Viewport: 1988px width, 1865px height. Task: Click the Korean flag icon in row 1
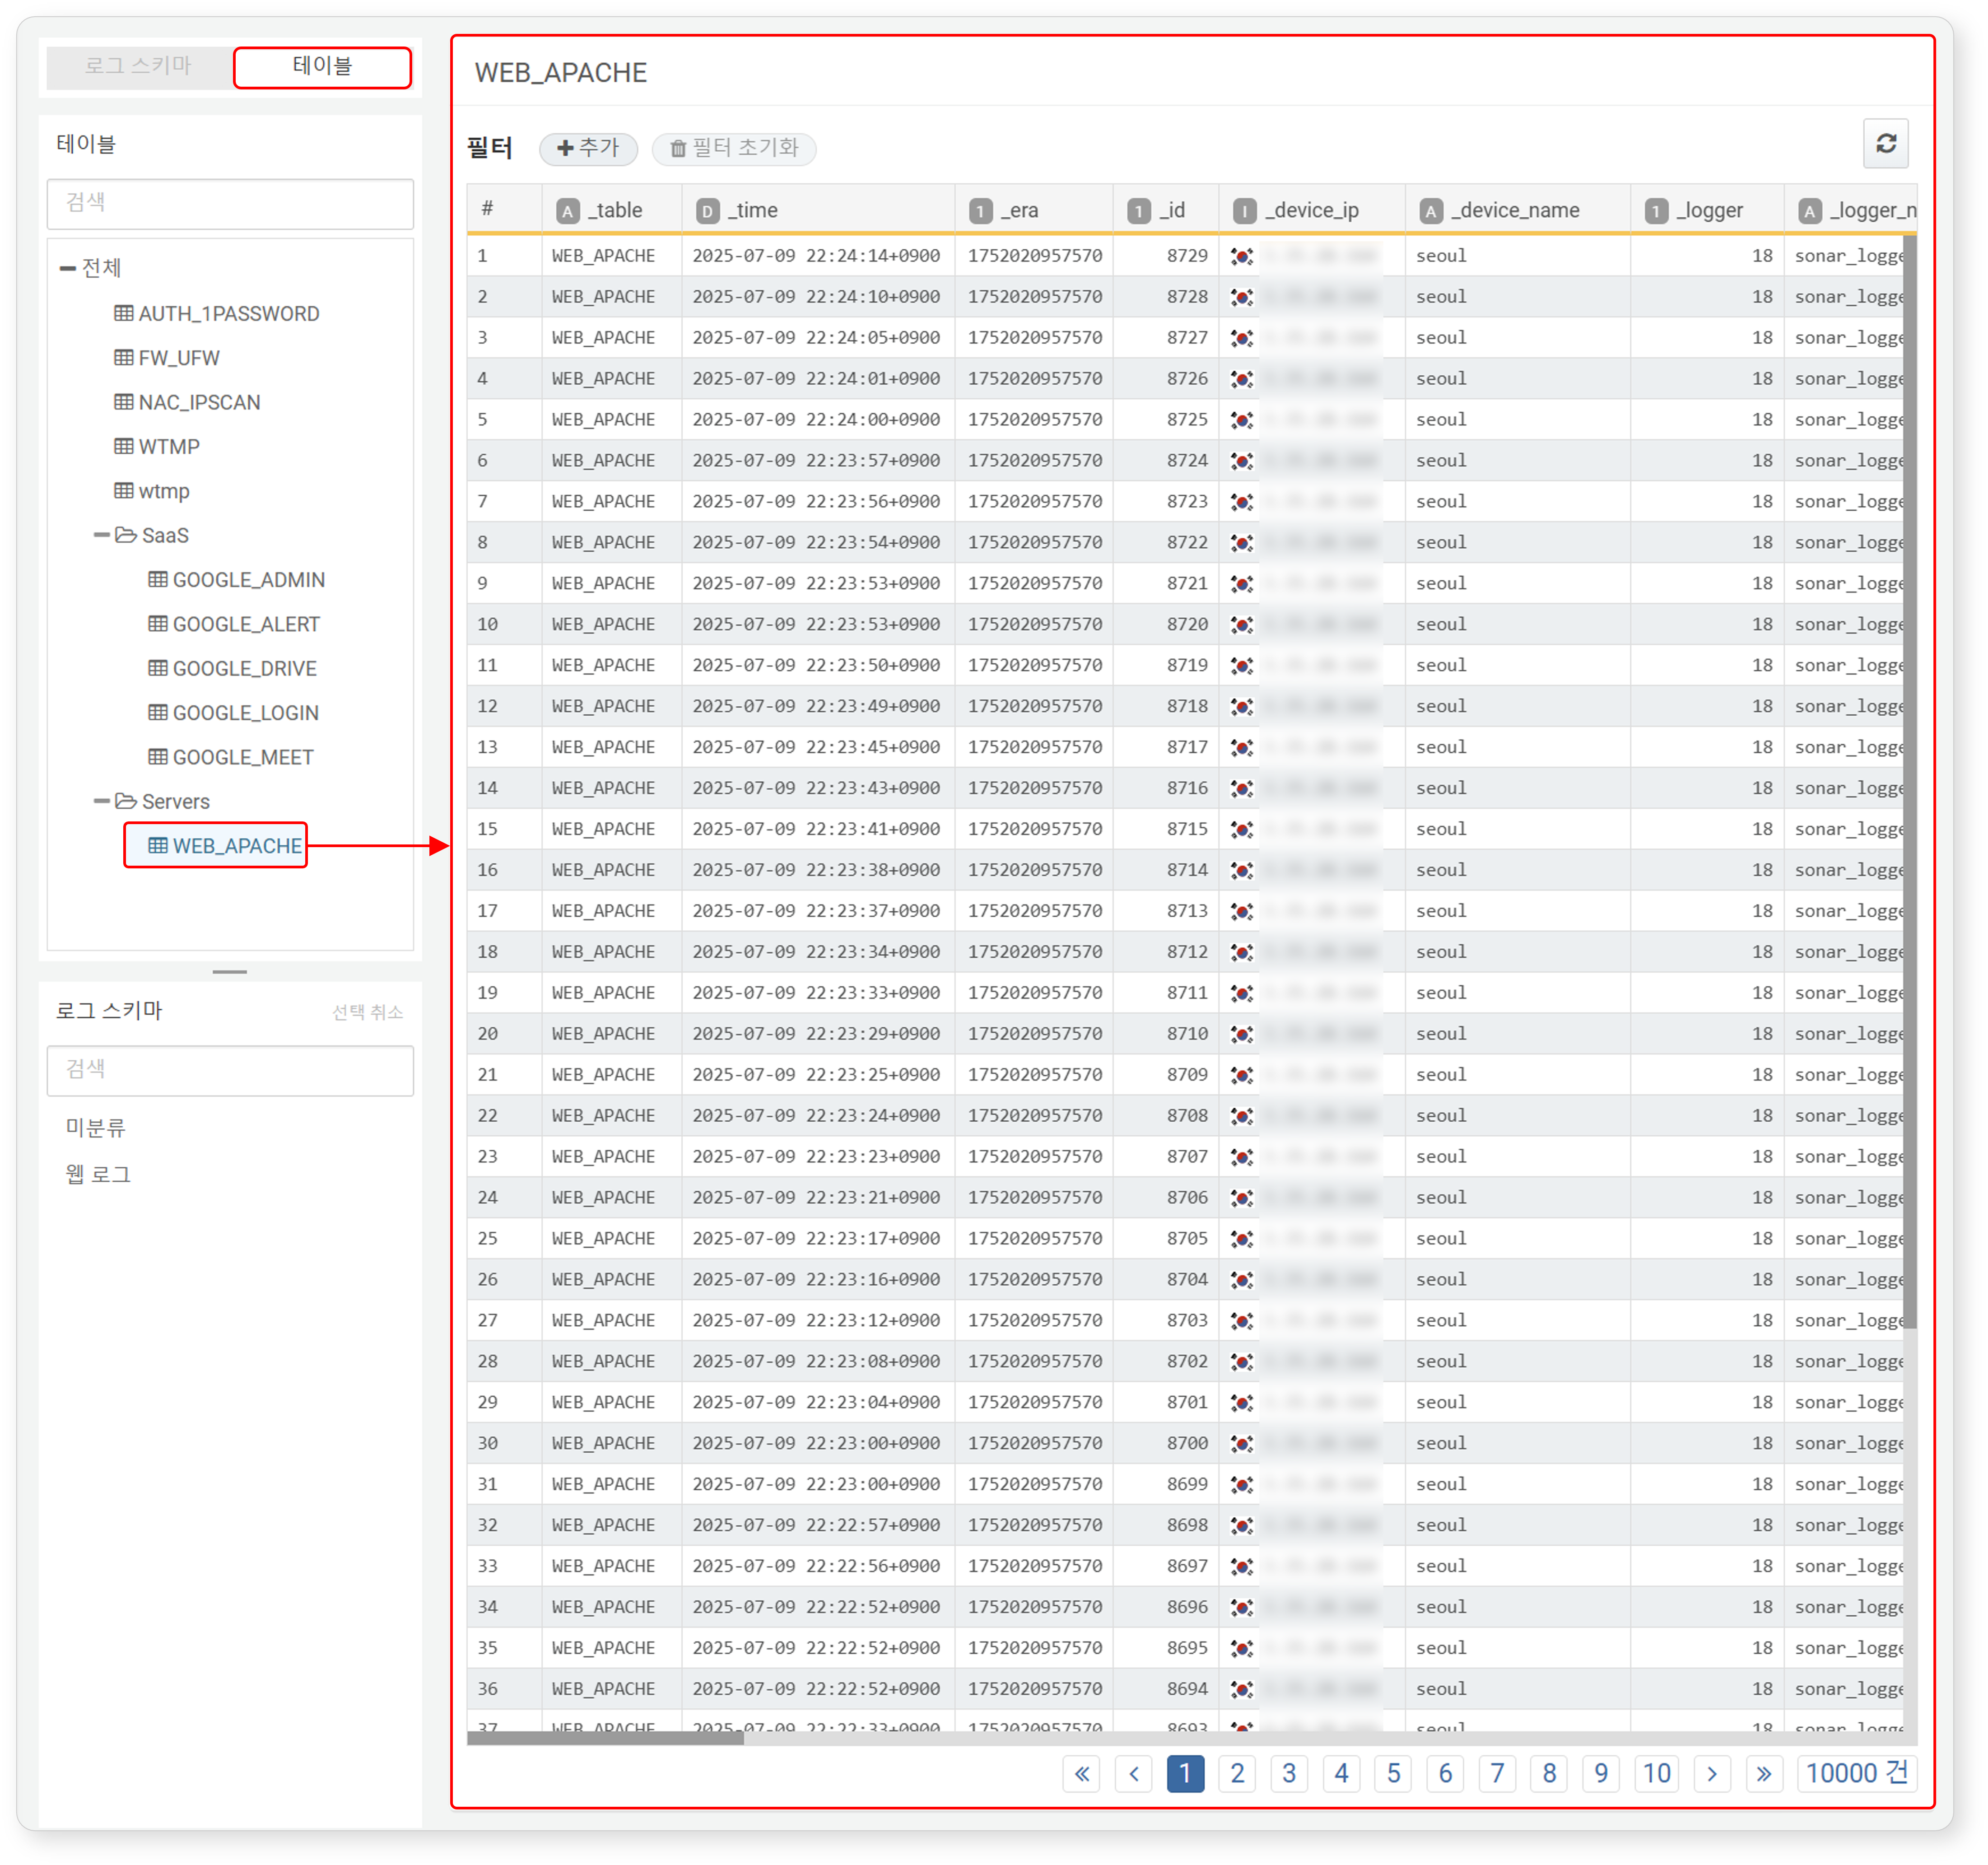coord(1242,256)
